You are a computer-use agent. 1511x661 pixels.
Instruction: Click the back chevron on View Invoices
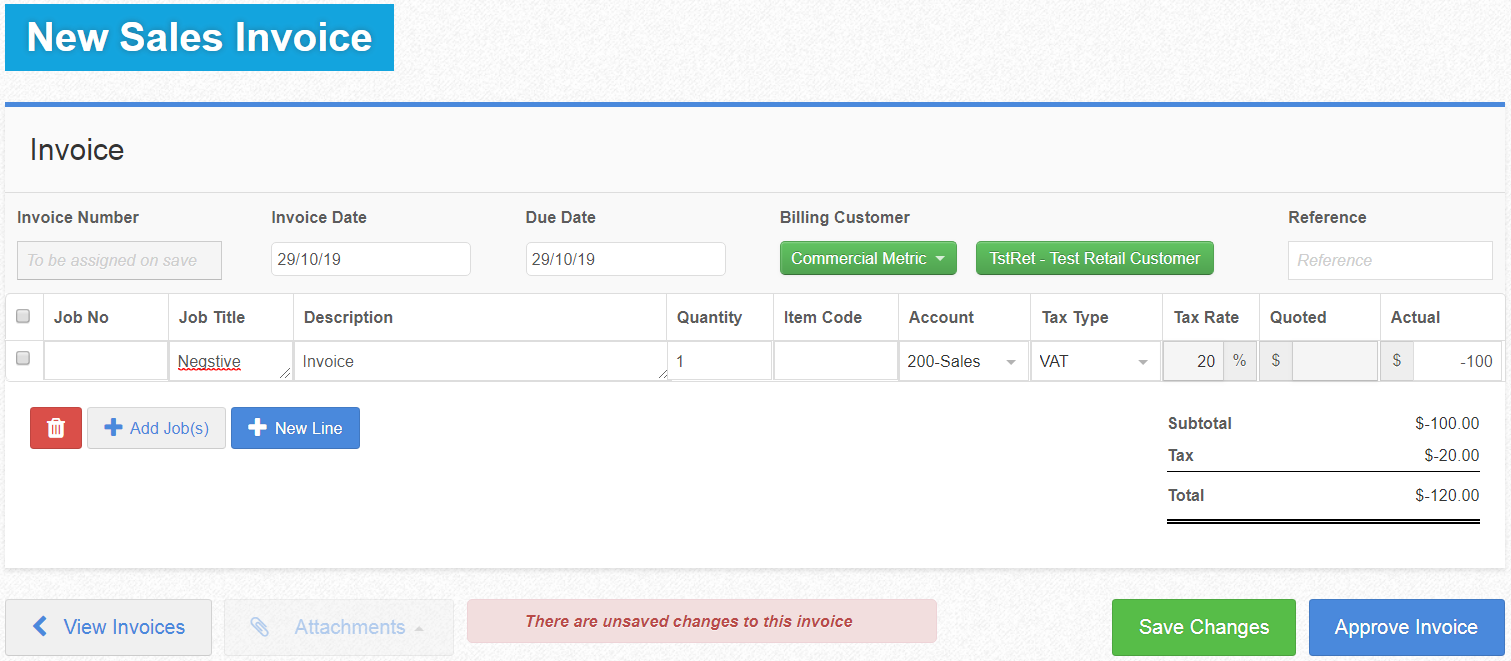click(40, 627)
